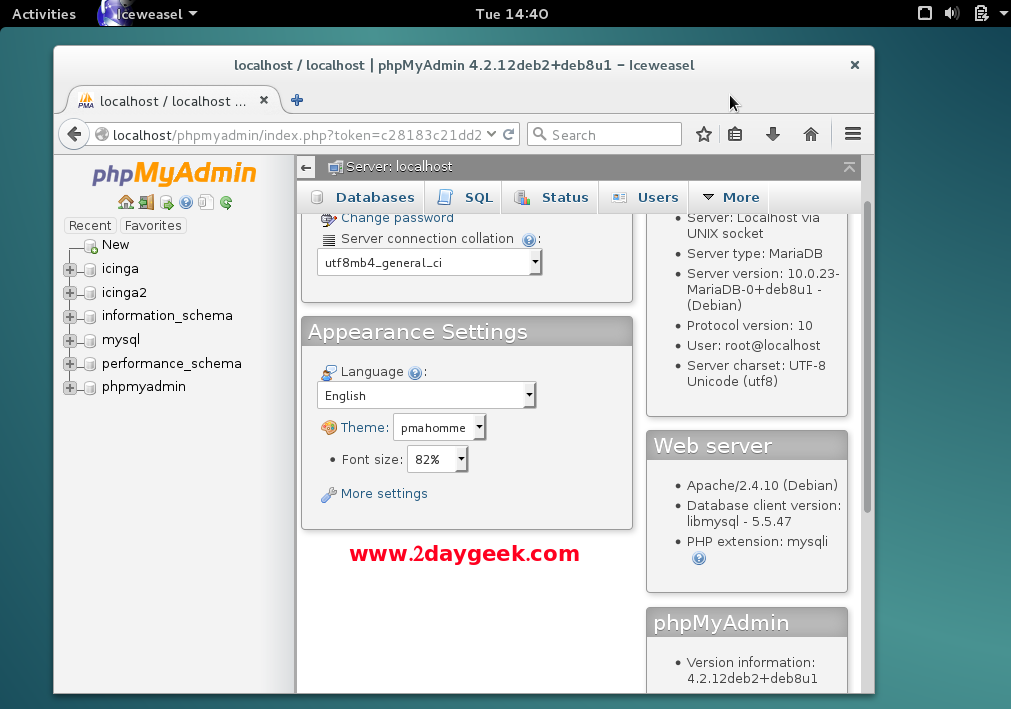Expand the phpmyadmin database node
The image size is (1011, 709).
(70, 387)
